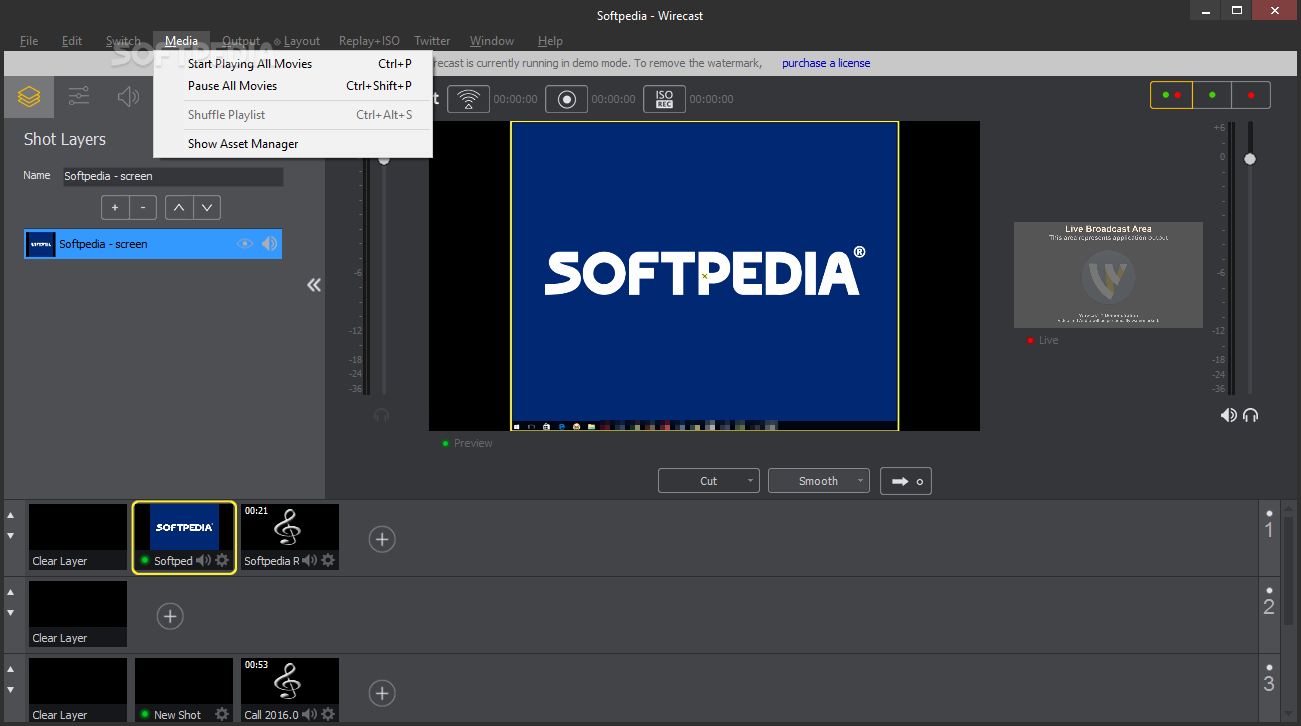Open the Smooth transition dropdown
The image size is (1301, 726).
819,481
